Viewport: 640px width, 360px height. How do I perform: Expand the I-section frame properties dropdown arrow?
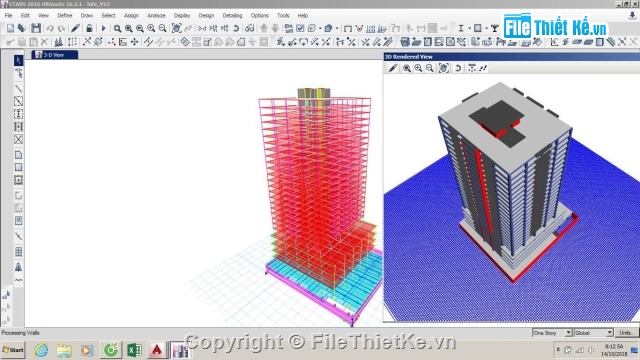[x=469, y=28]
